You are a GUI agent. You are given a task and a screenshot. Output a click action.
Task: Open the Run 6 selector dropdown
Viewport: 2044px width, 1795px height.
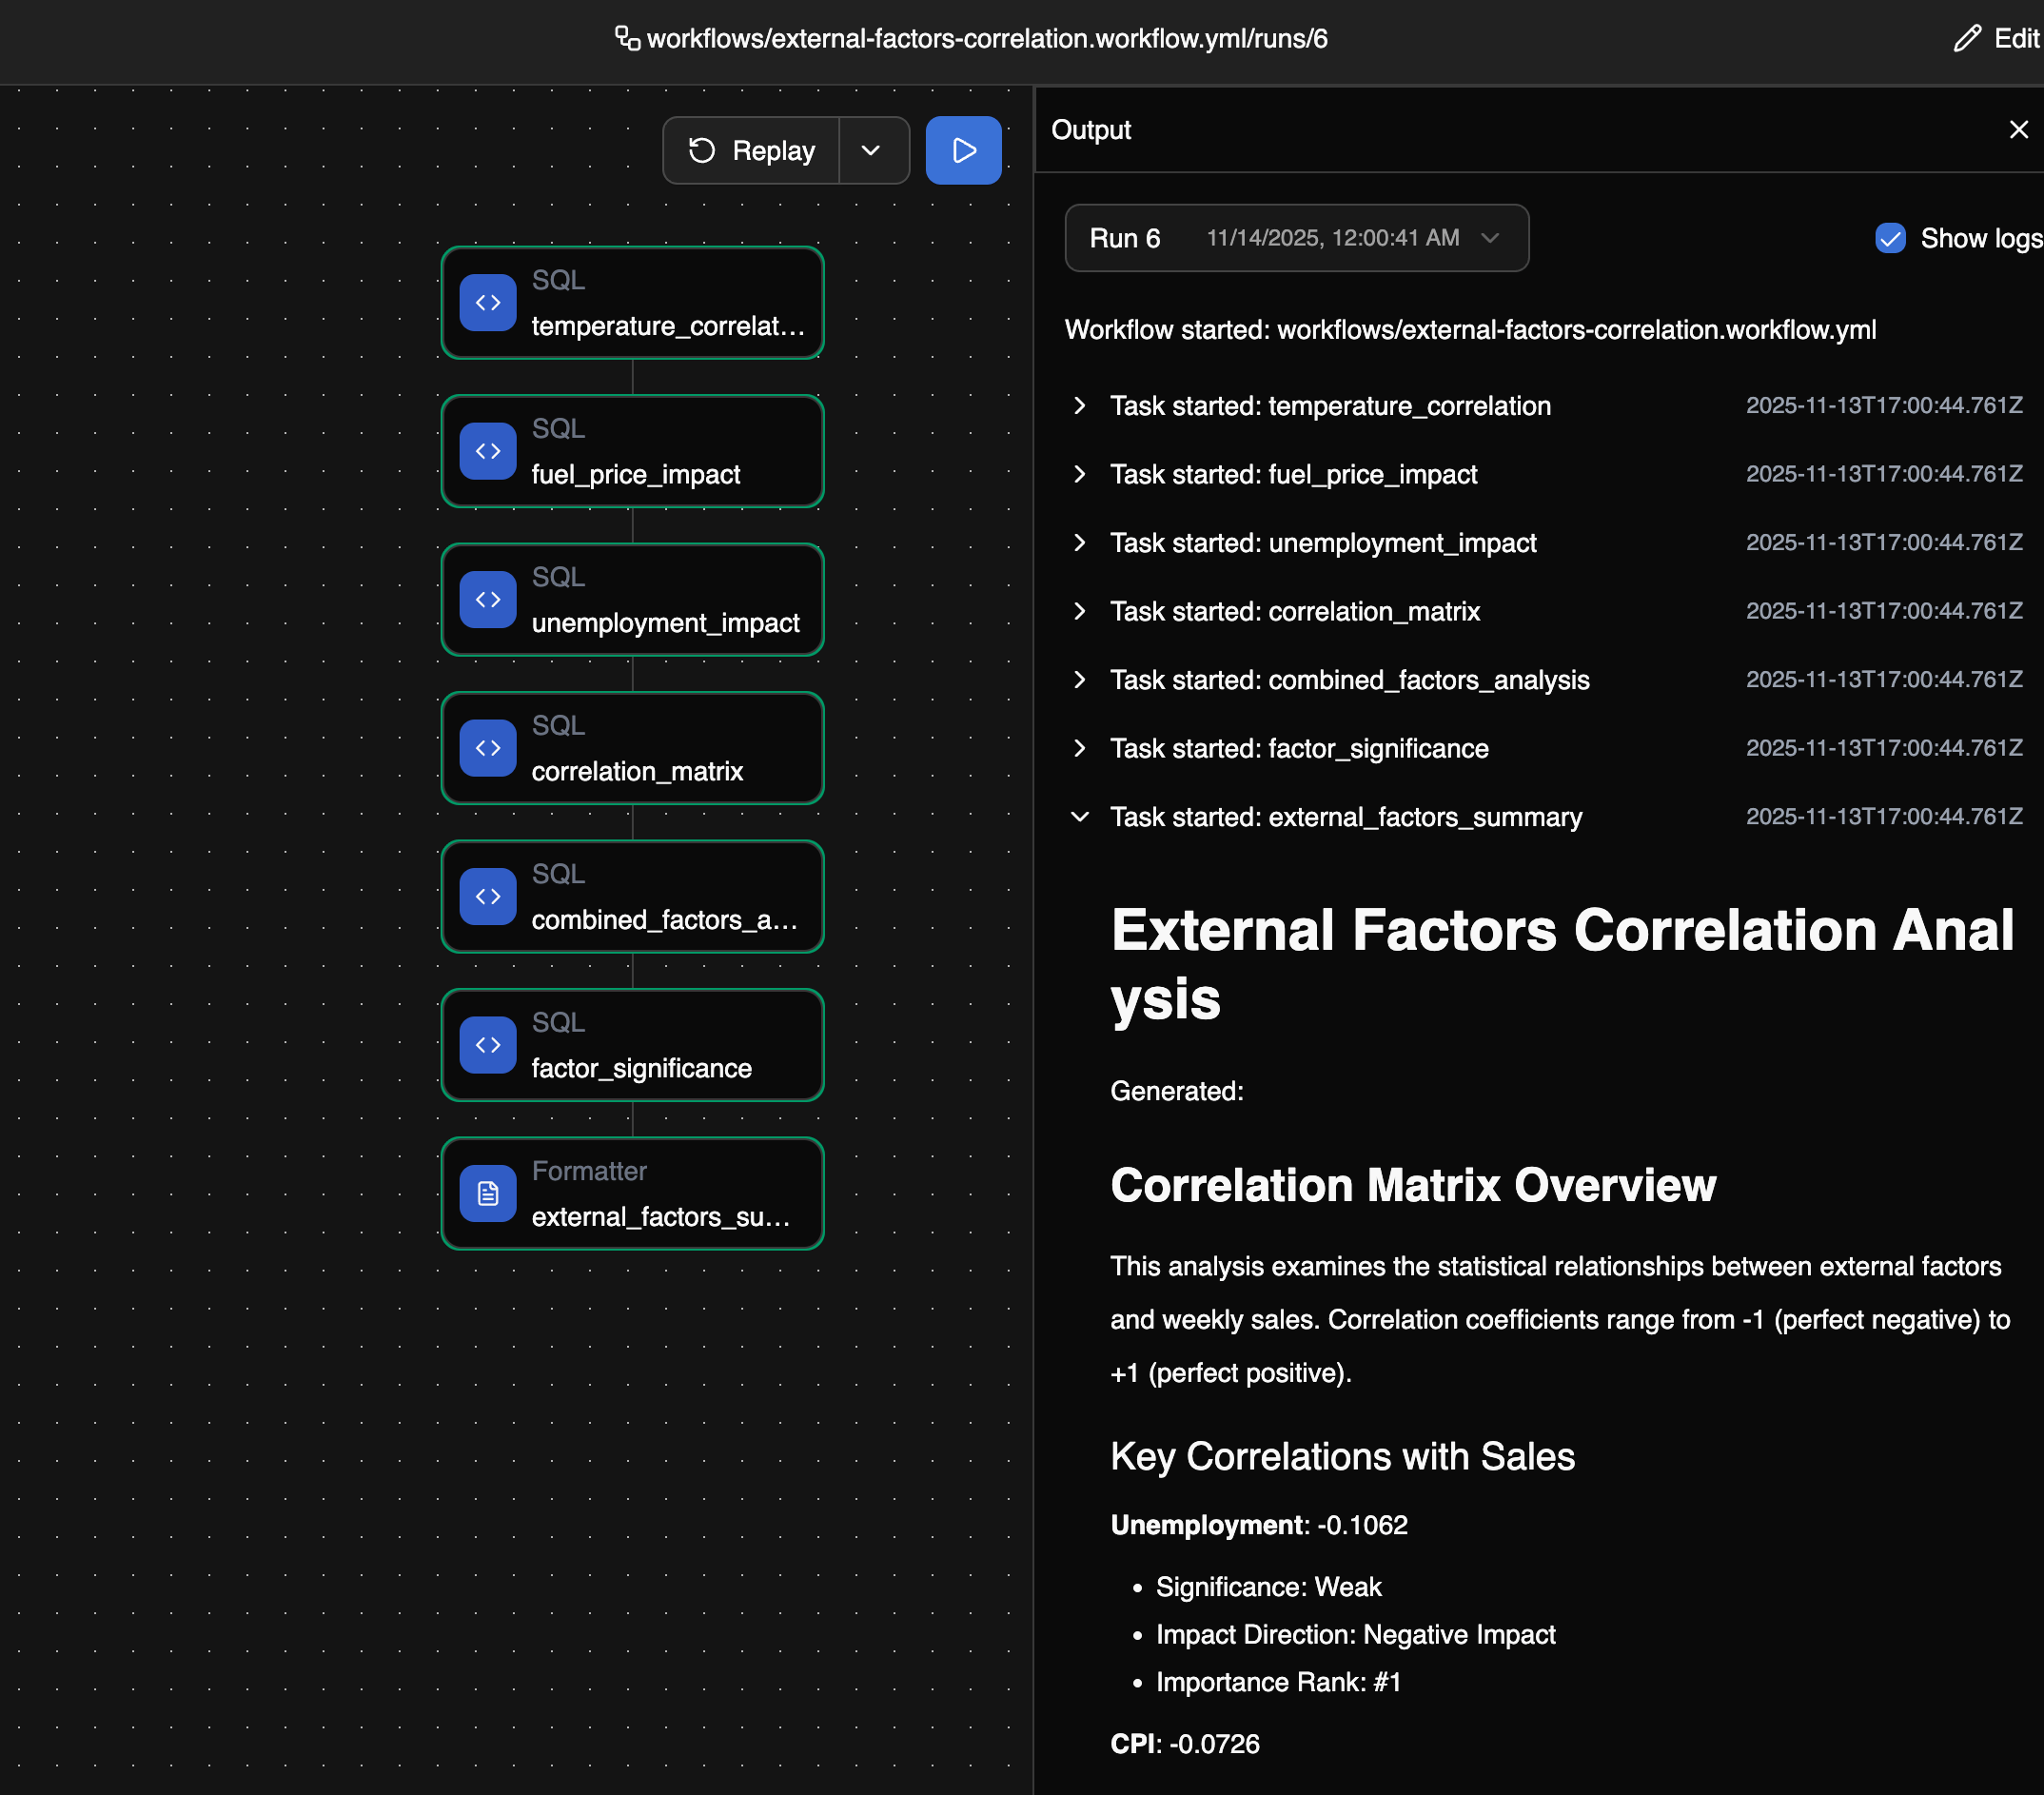[x=1296, y=238]
